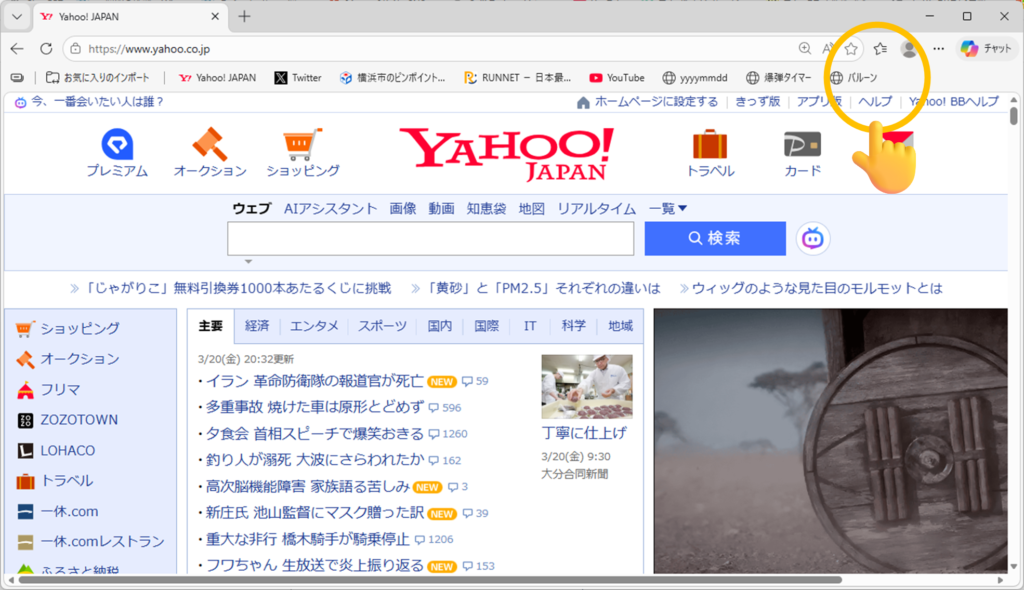Open the Yahoo Shopping cart icon
This screenshot has width=1024, height=590.
tap(302, 144)
